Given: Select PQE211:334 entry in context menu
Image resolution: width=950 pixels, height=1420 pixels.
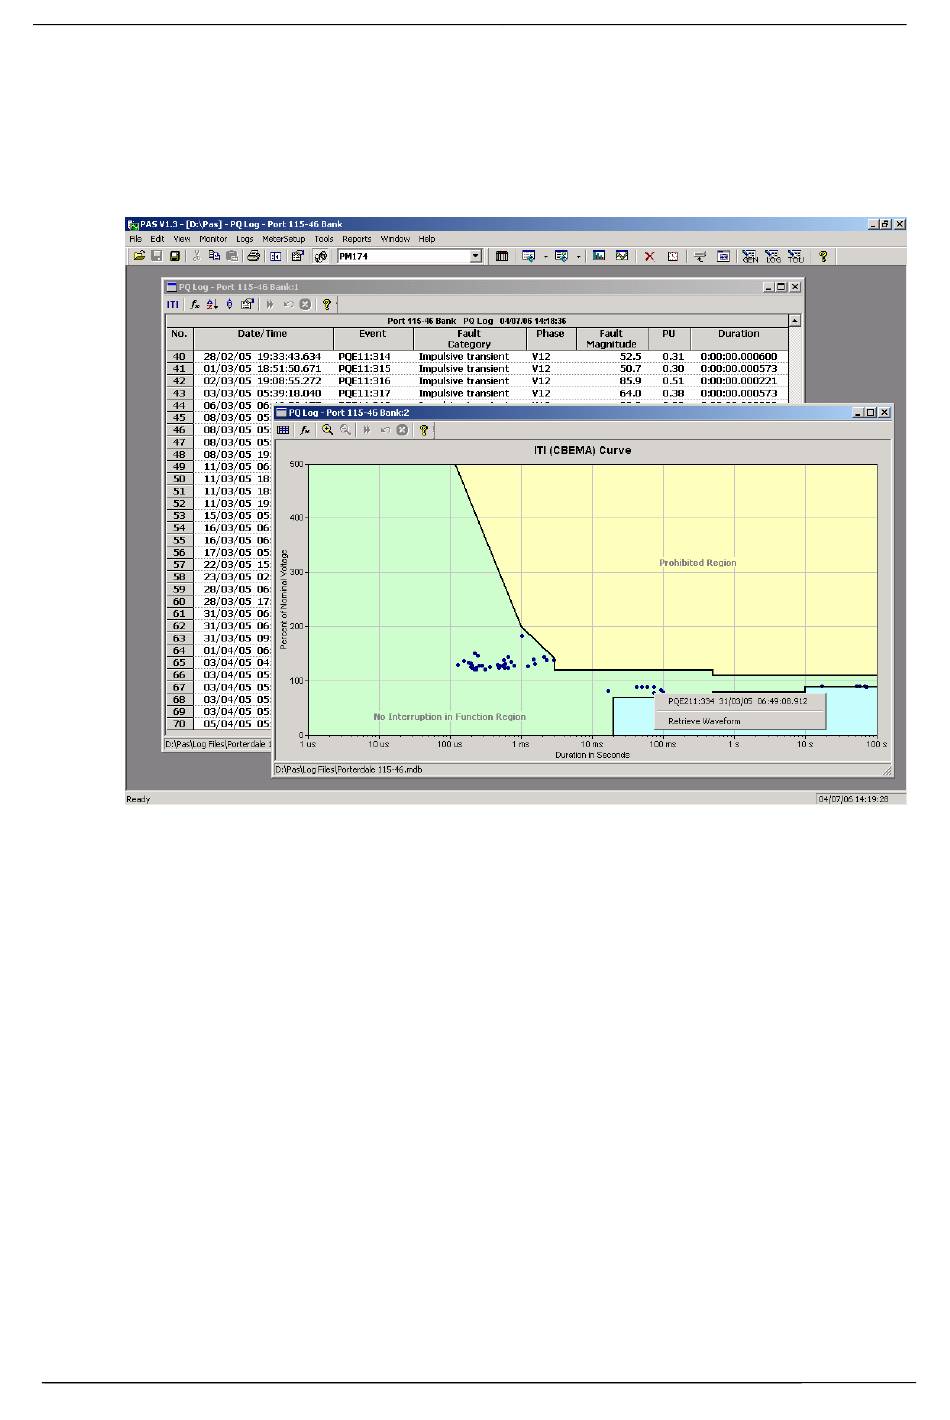Looking at the screenshot, I should coord(738,701).
